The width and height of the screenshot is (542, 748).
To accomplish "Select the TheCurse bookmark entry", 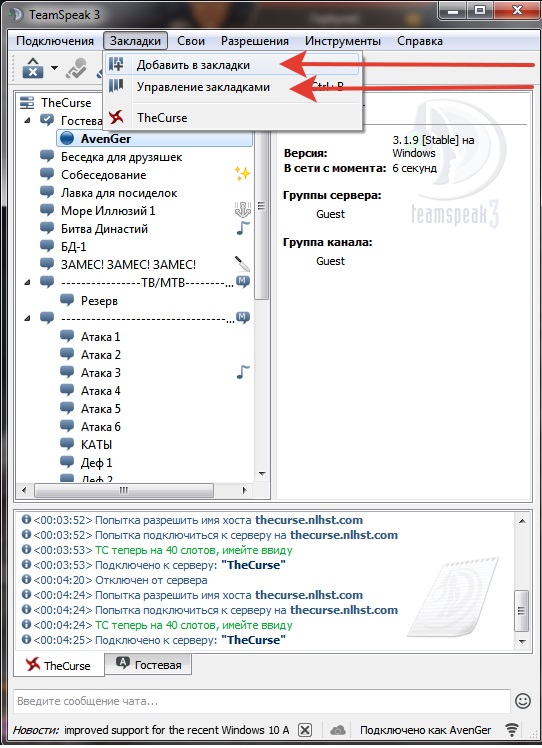I will click(x=232, y=117).
